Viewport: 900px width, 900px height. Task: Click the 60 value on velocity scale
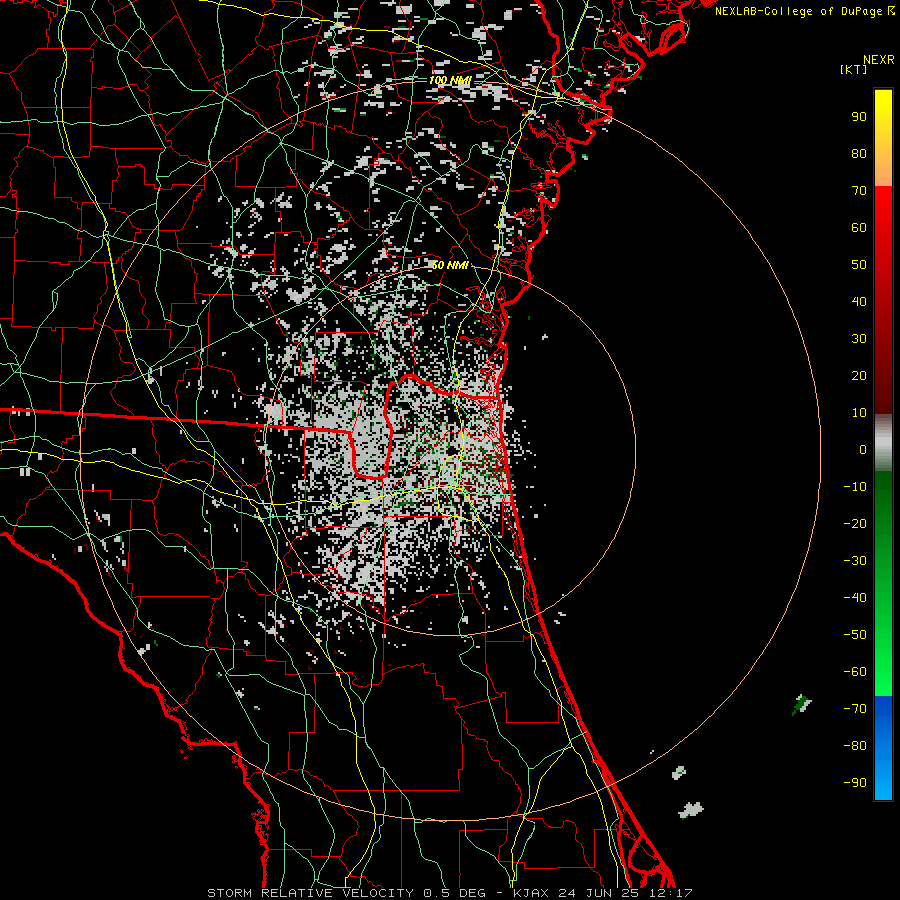859,227
